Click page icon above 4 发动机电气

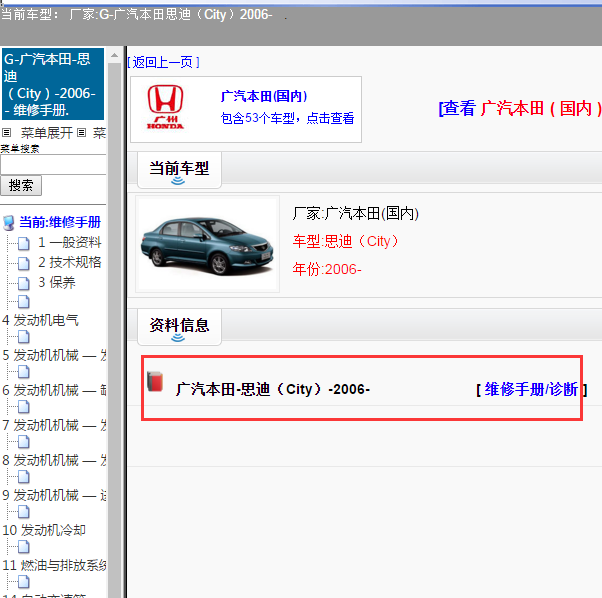coord(23,302)
